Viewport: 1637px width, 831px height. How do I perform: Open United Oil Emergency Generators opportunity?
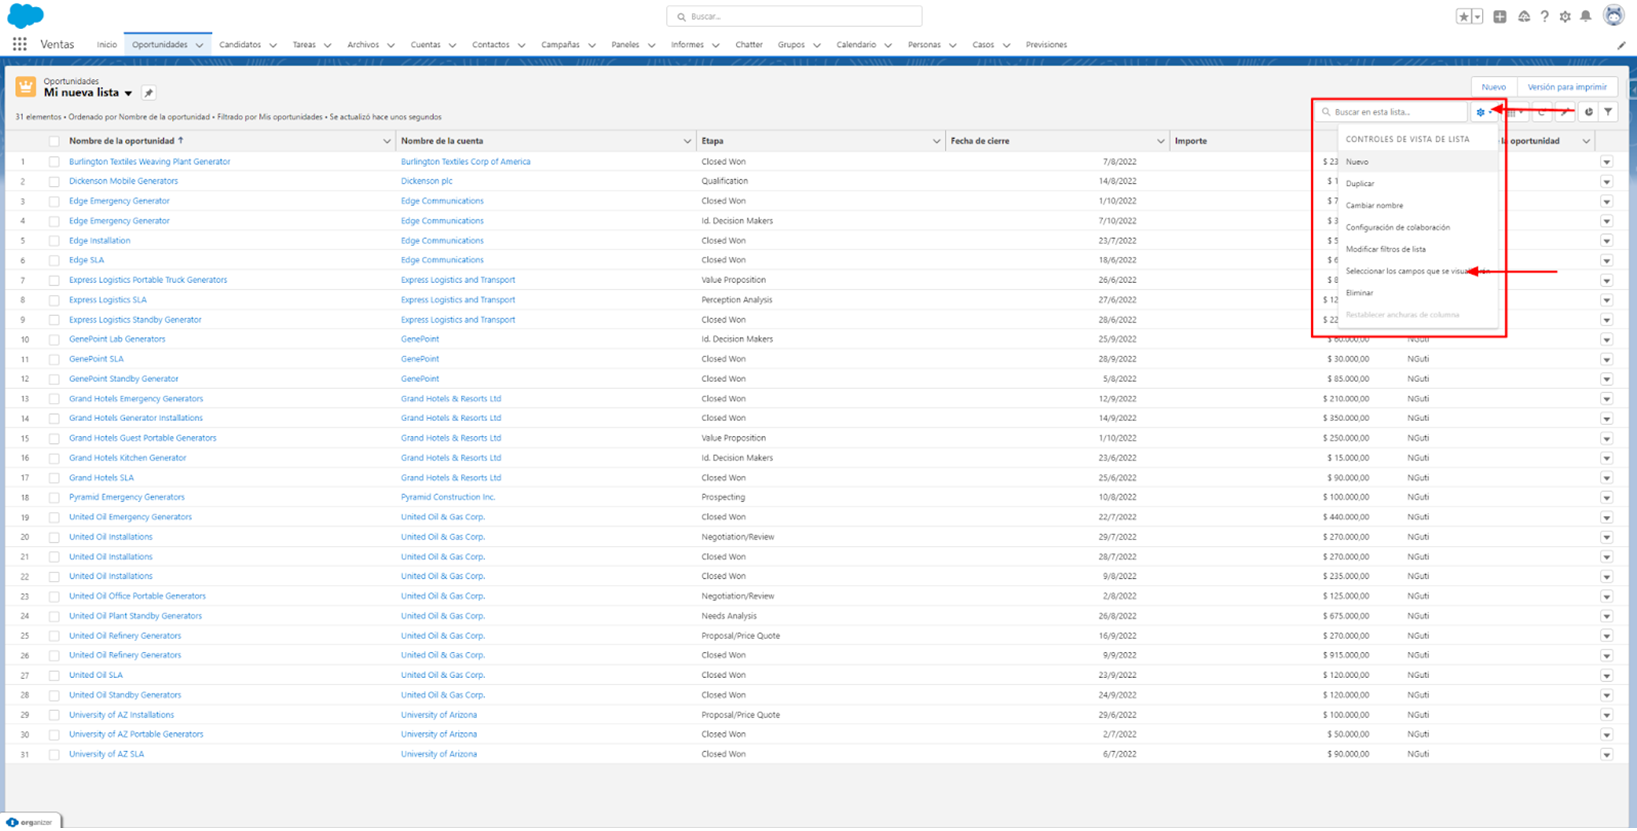[130, 517]
